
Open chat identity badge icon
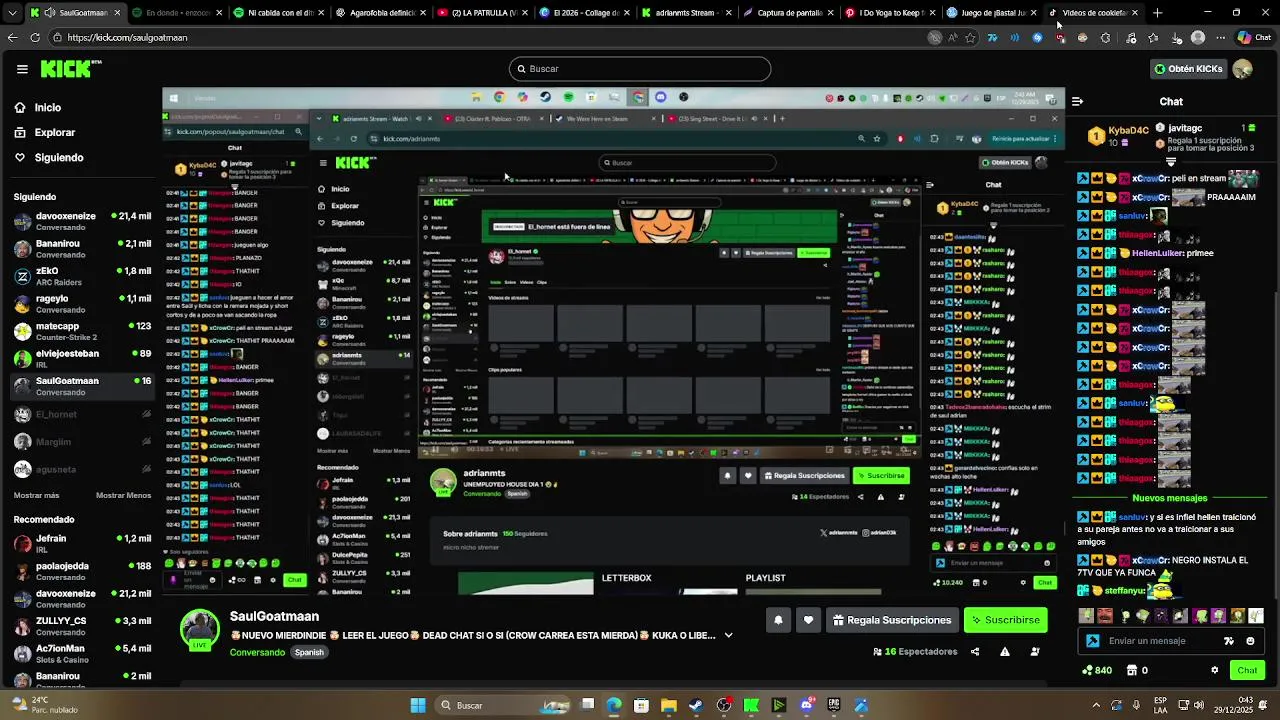(x=1093, y=641)
